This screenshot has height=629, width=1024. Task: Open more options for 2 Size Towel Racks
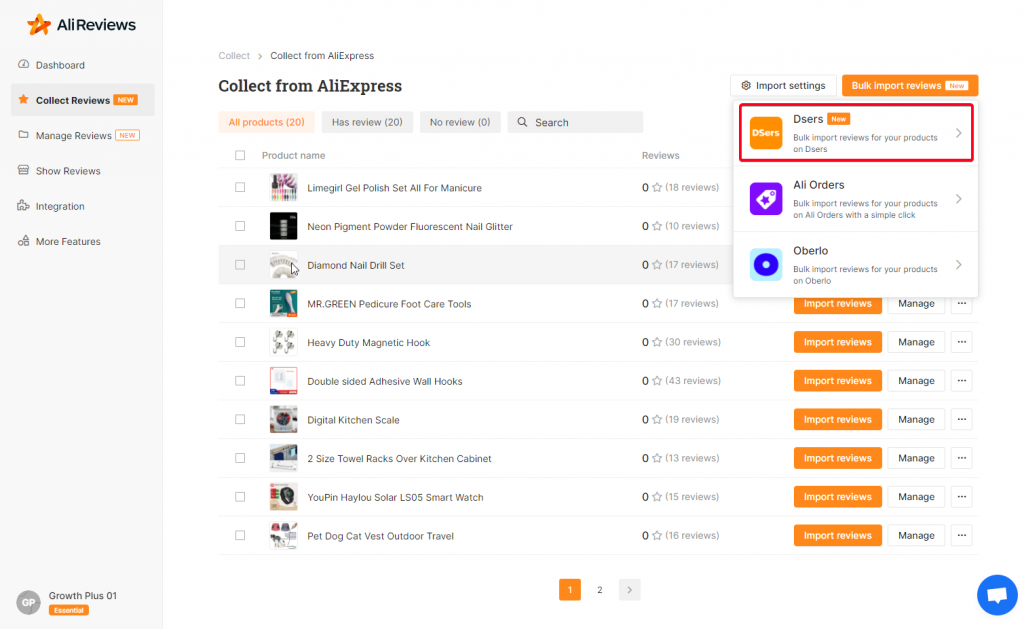(962, 458)
